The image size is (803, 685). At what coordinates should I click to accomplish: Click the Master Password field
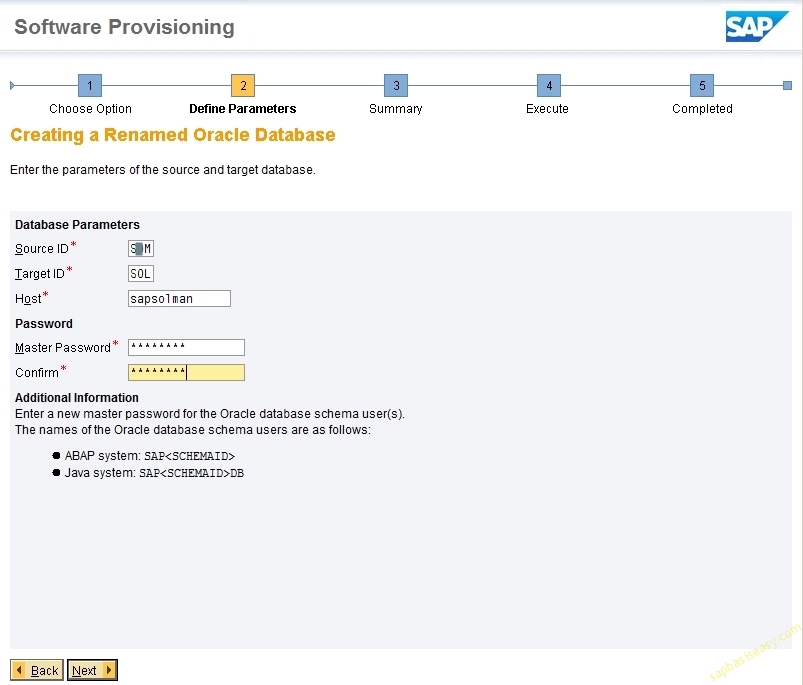186,348
